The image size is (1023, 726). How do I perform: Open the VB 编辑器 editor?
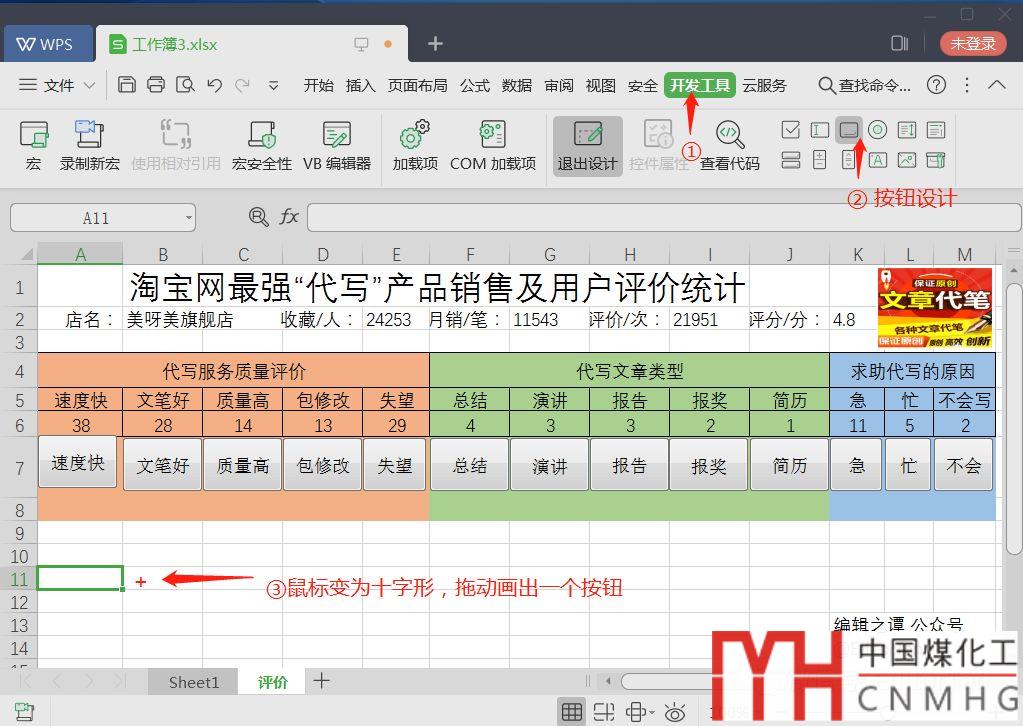(336, 145)
